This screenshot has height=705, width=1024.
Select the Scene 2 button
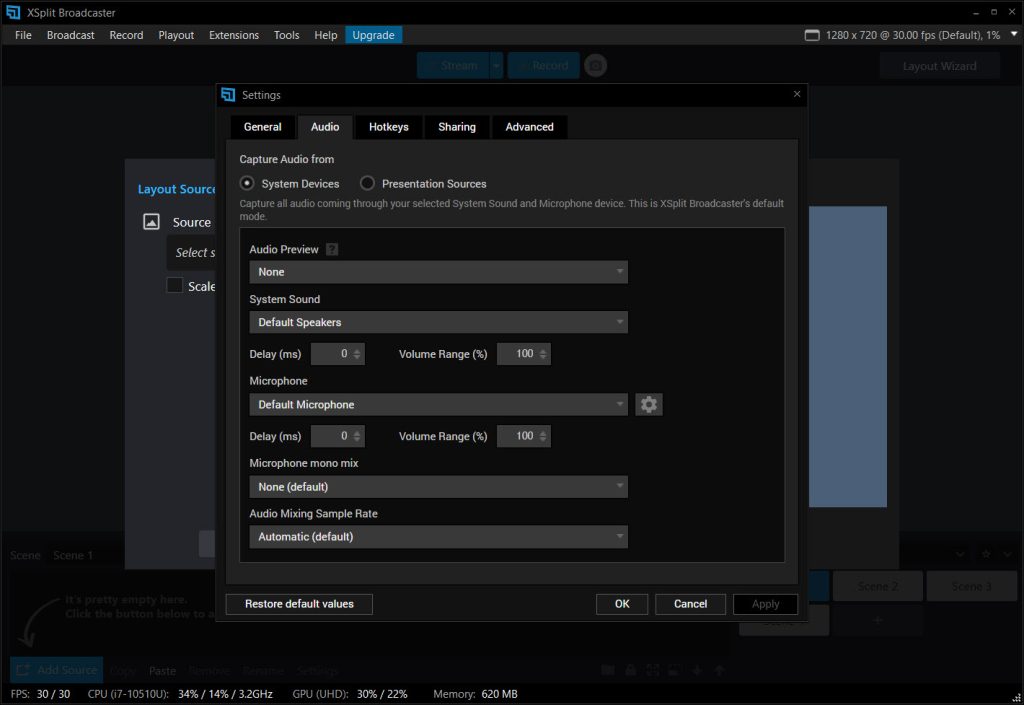[877, 586]
